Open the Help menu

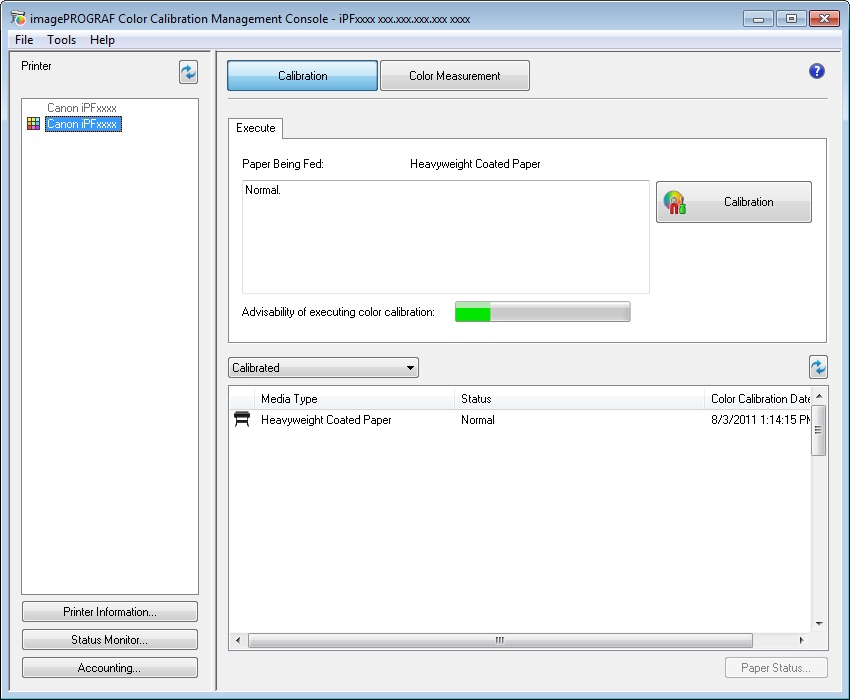point(102,40)
